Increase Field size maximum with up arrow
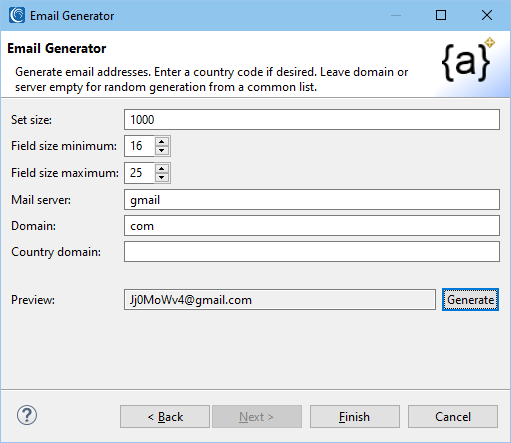Image resolution: width=511 pixels, height=443 pixels. click(x=162, y=168)
